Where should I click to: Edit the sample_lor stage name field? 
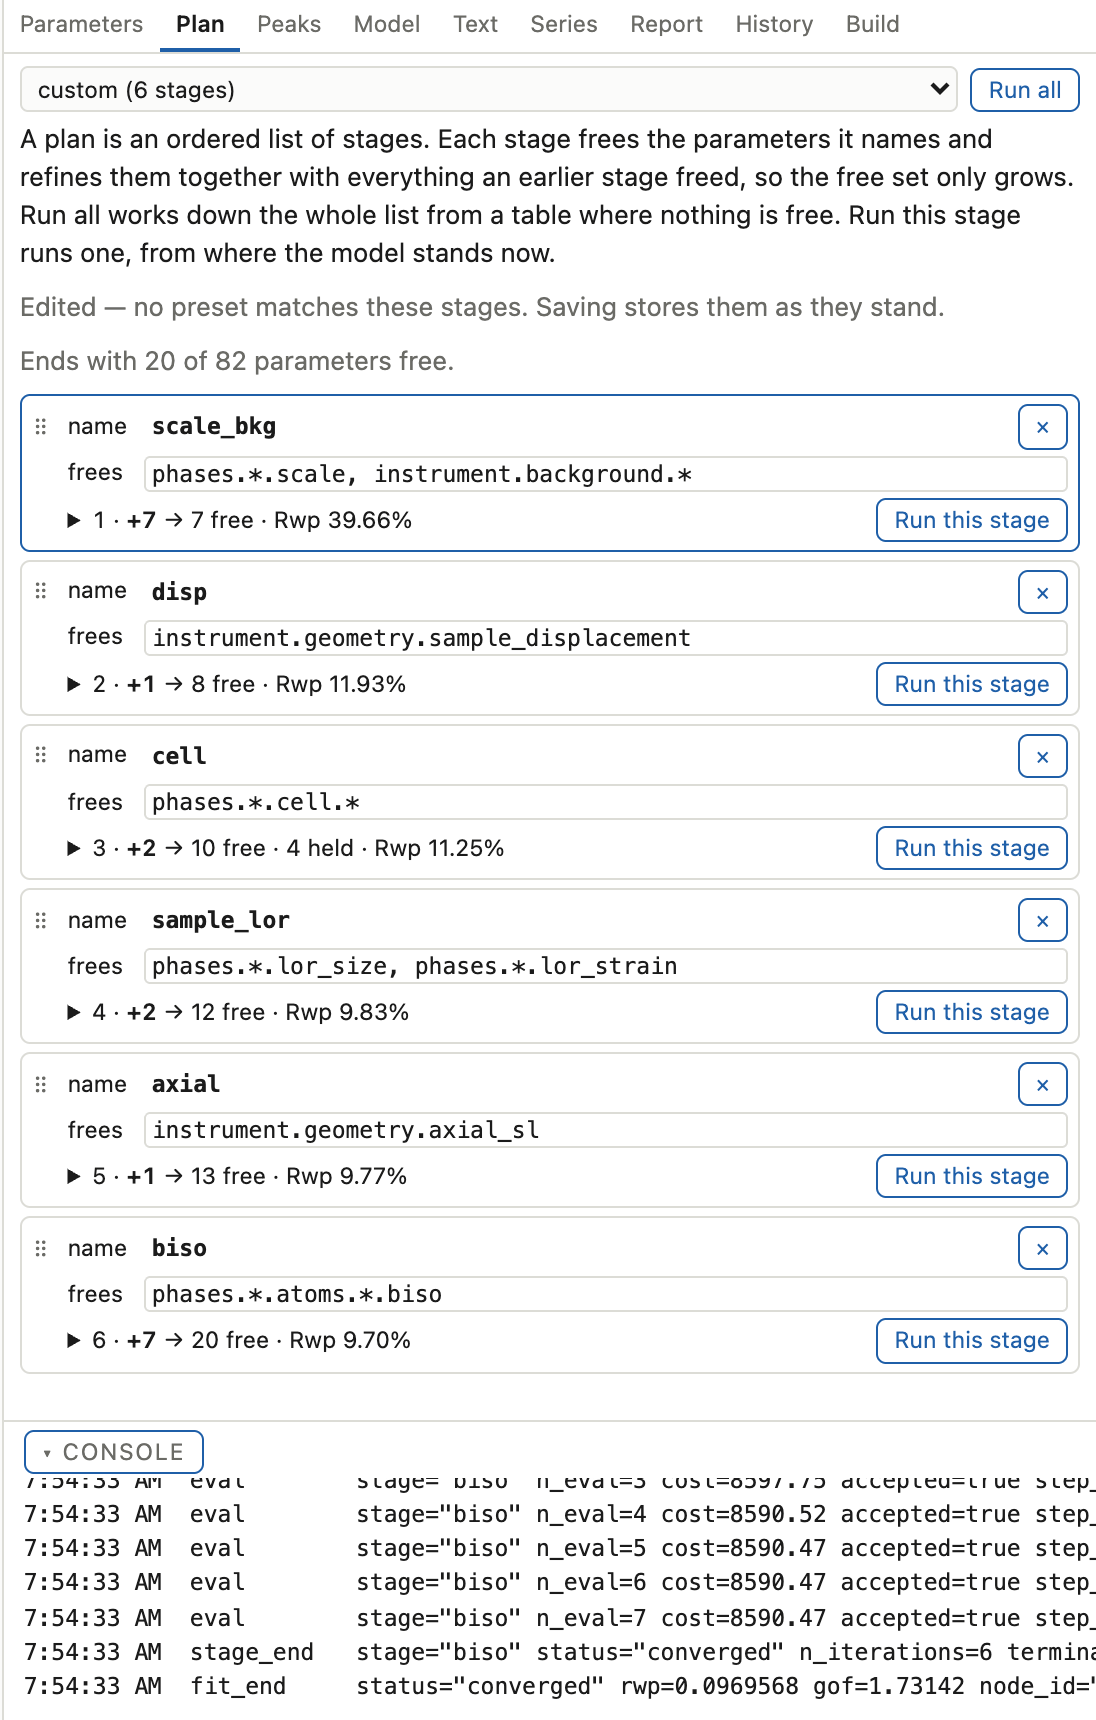coord(578,920)
